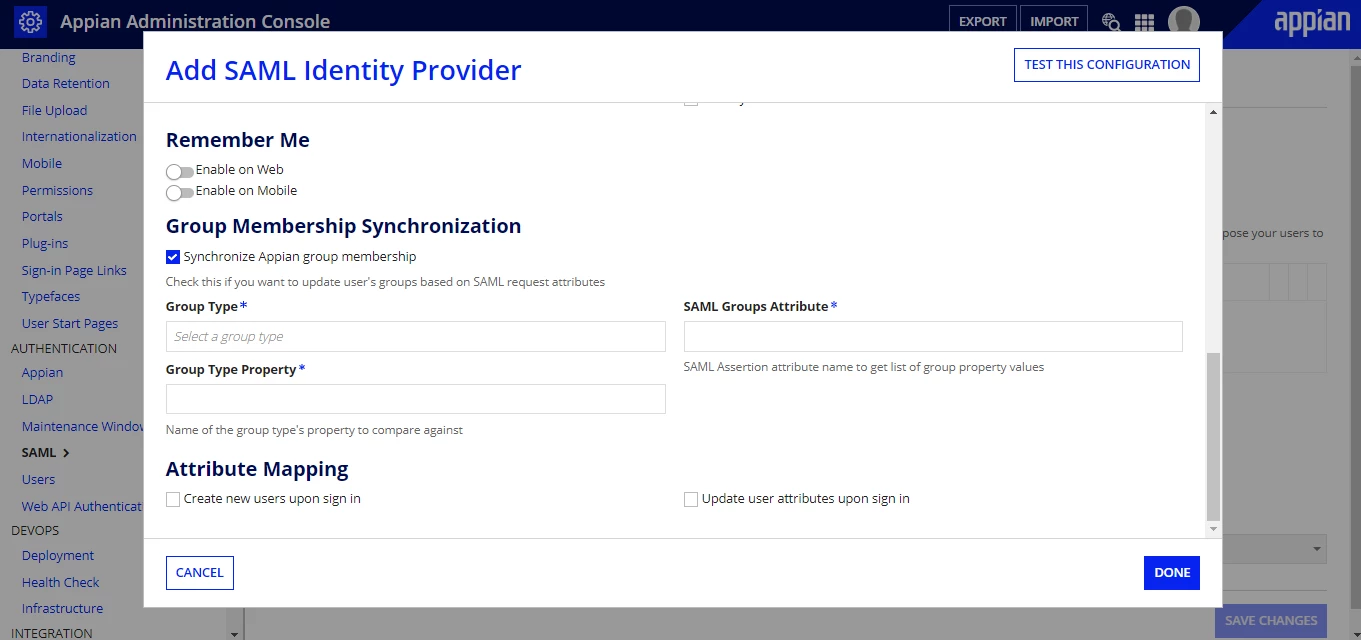Toggle Remember Me Enable on Mobile
1361x640 pixels.
click(180, 193)
